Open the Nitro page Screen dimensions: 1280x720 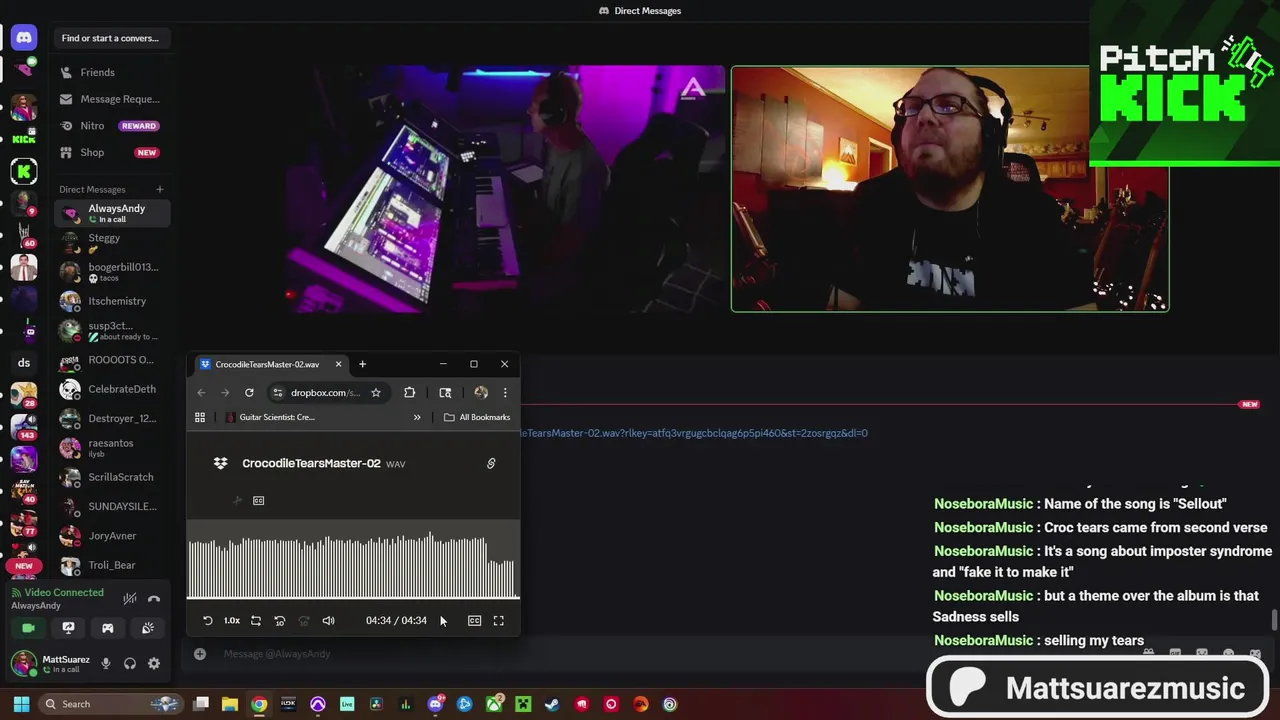coord(111,126)
